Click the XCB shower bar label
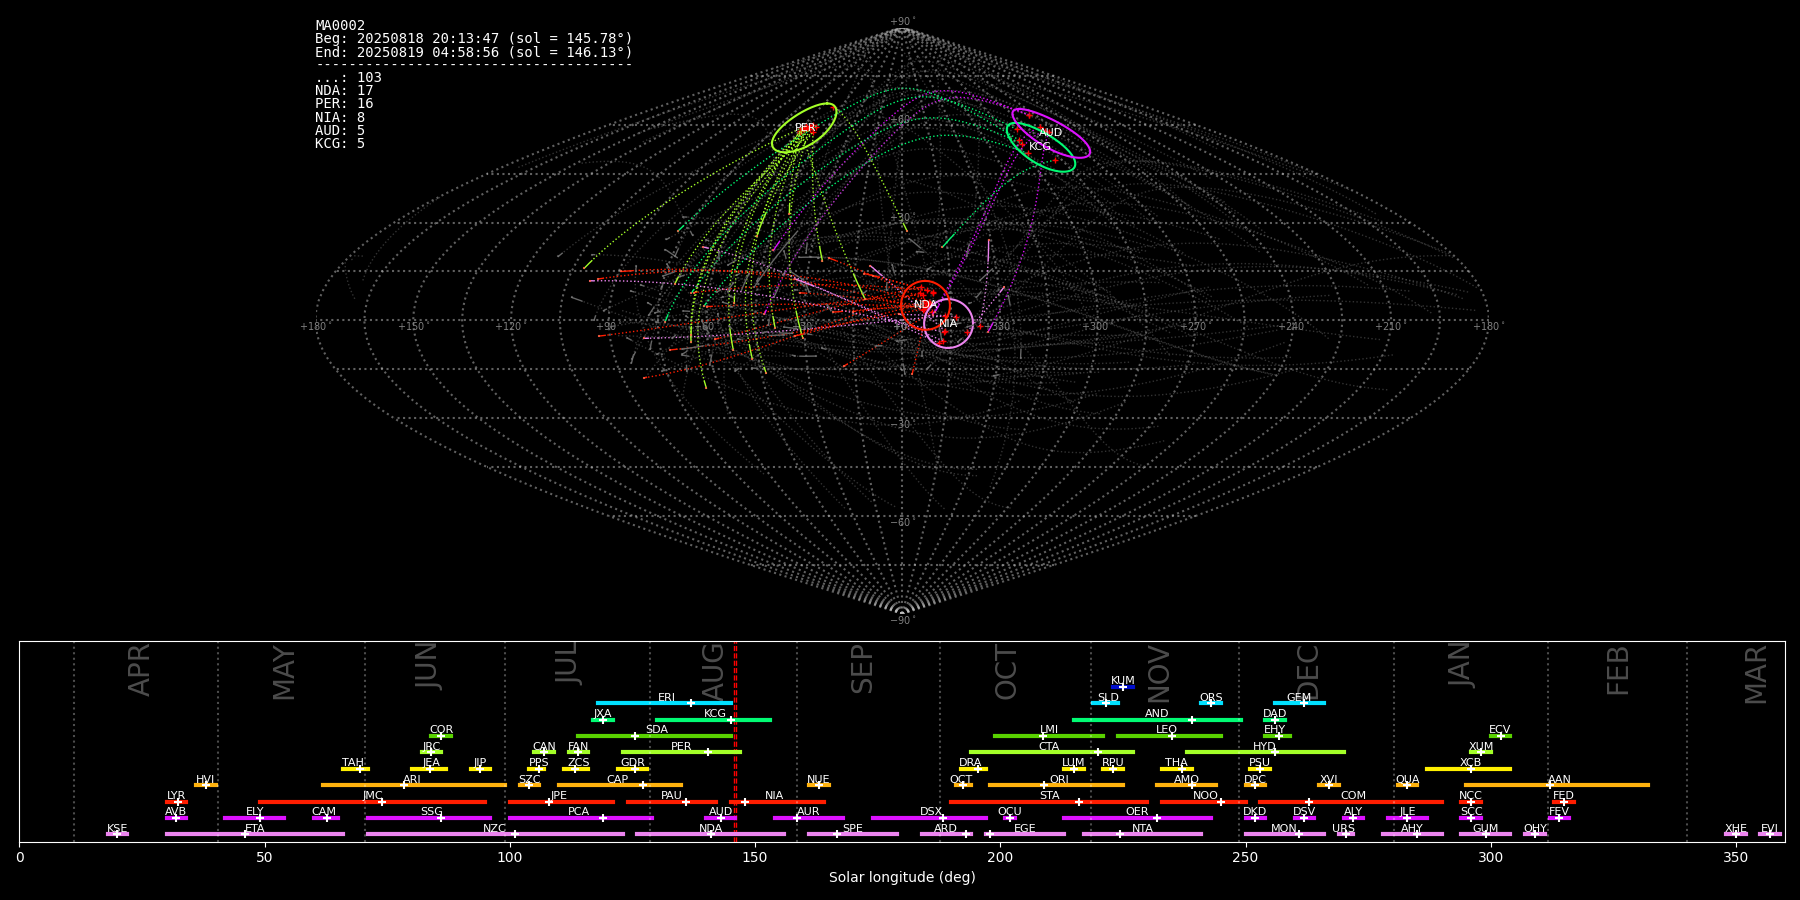1800x900 pixels. [1470, 763]
